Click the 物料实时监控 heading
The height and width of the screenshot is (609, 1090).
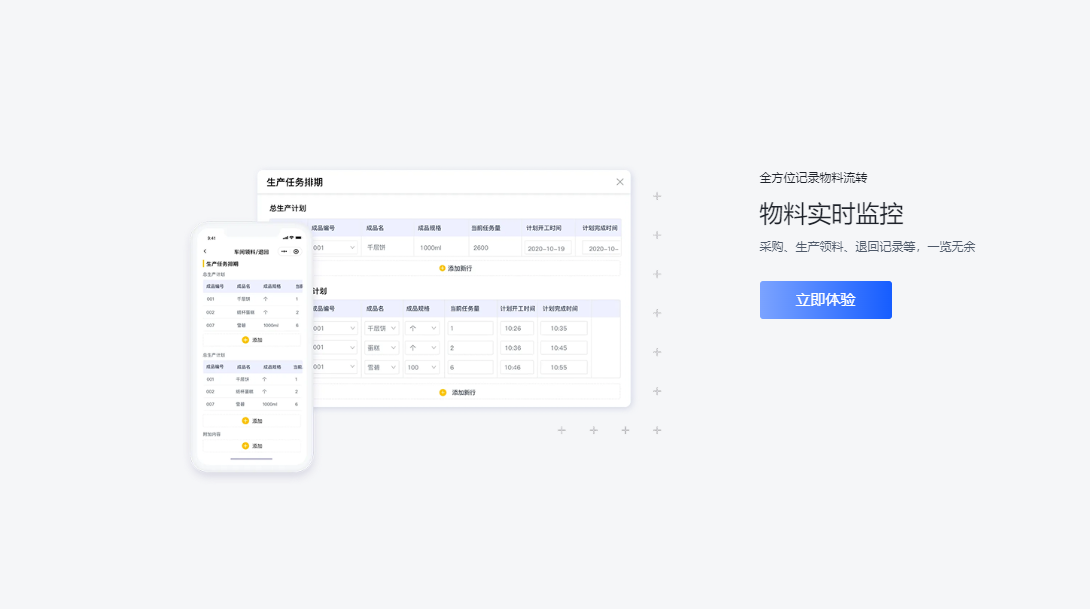click(x=831, y=213)
